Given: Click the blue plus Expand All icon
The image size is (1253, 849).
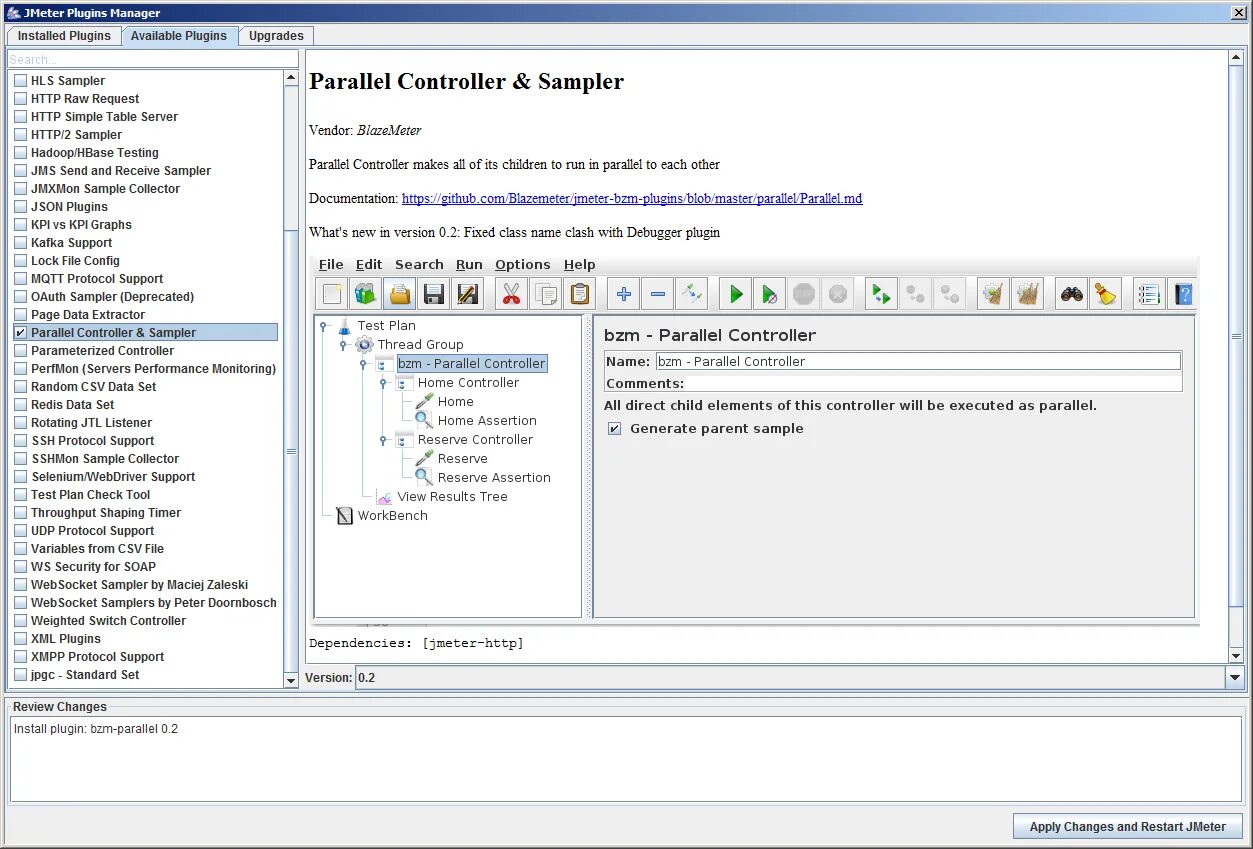Looking at the screenshot, I should 624,294.
